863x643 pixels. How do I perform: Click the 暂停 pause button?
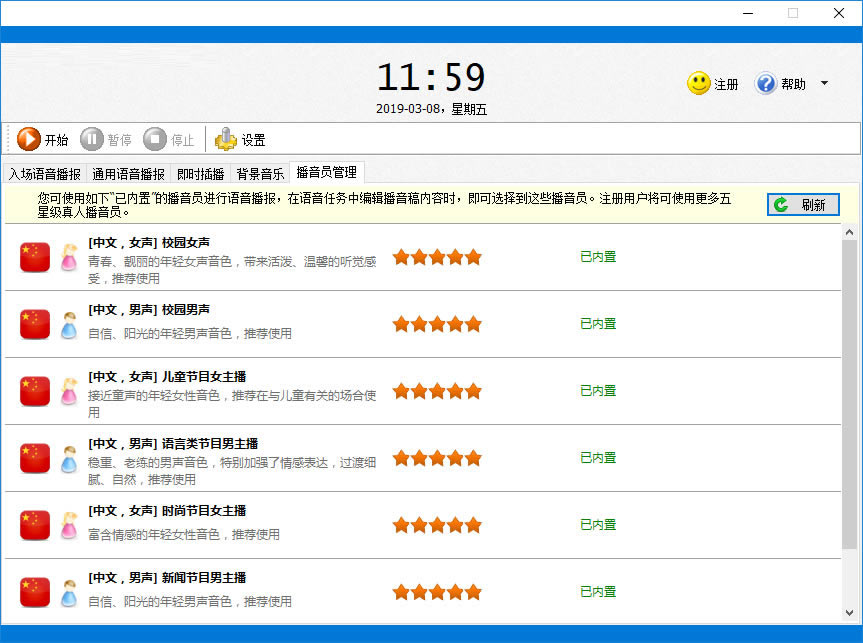tap(106, 139)
